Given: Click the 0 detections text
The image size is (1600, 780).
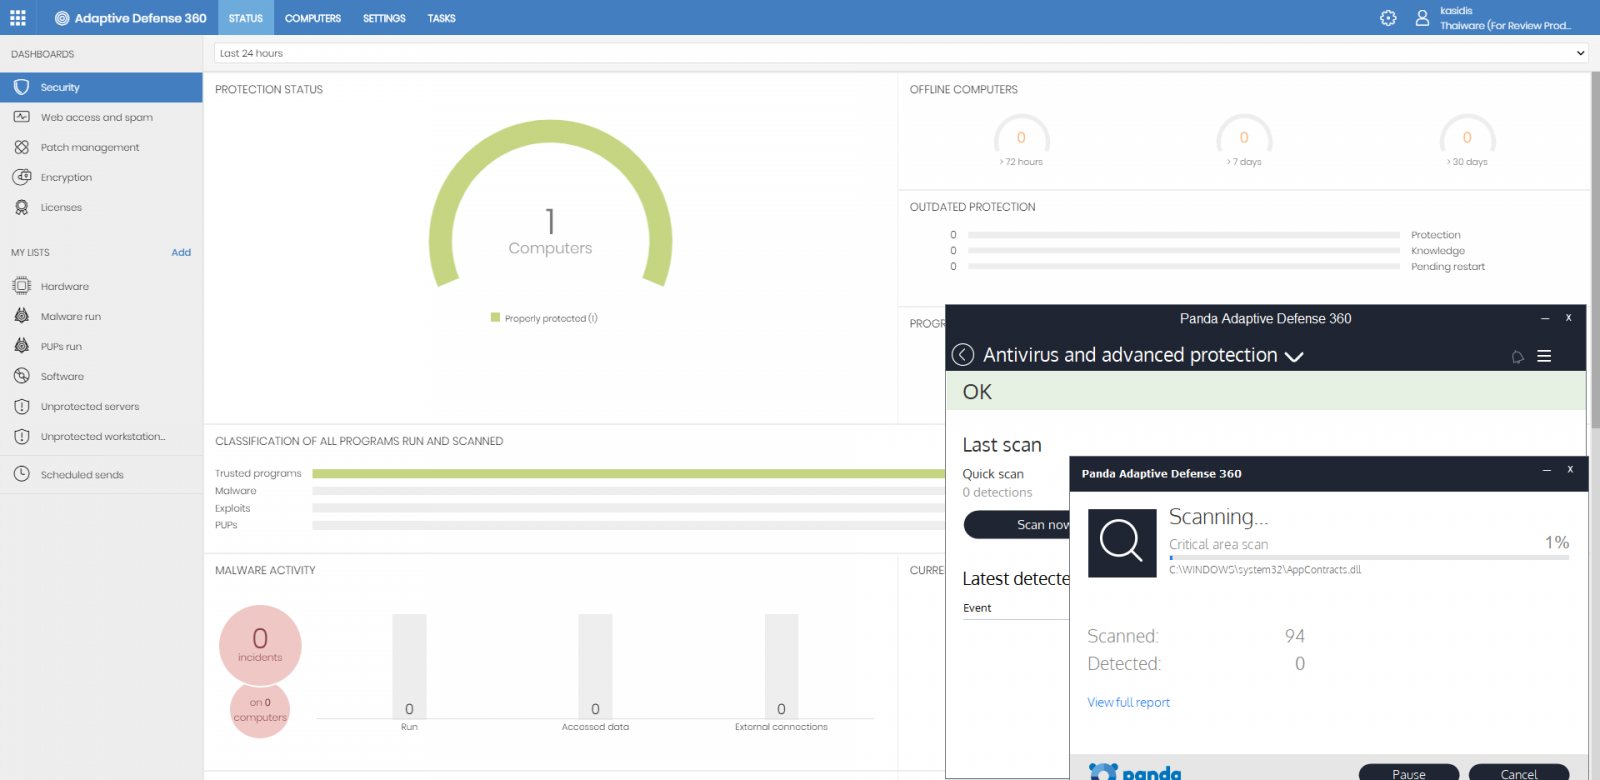Looking at the screenshot, I should click(997, 492).
